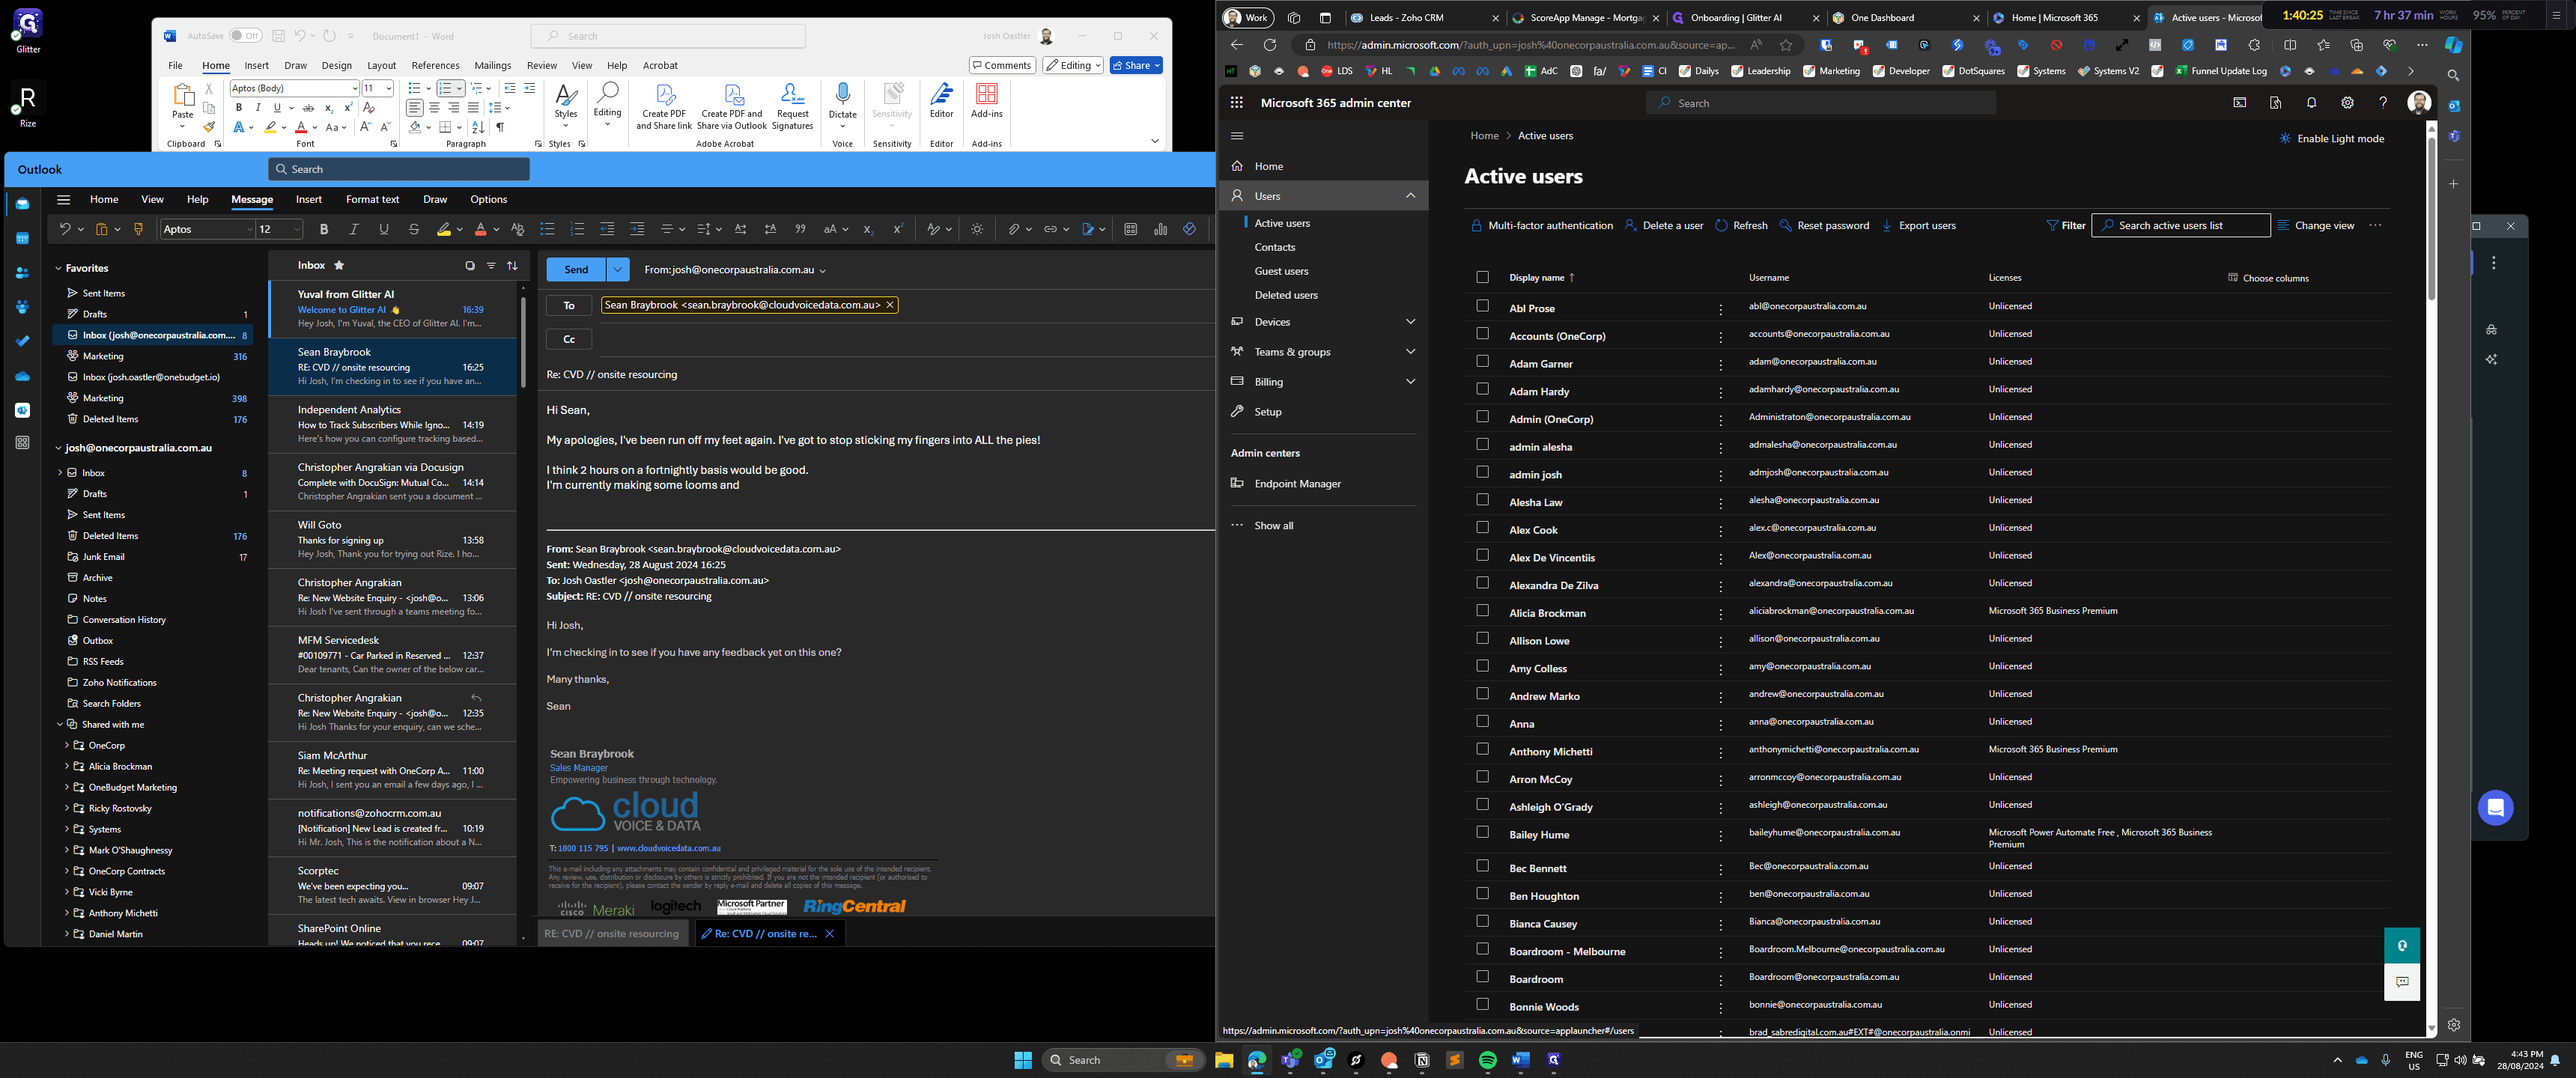
Task: Click Reset password in Active users
Action: coord(1824,226)
